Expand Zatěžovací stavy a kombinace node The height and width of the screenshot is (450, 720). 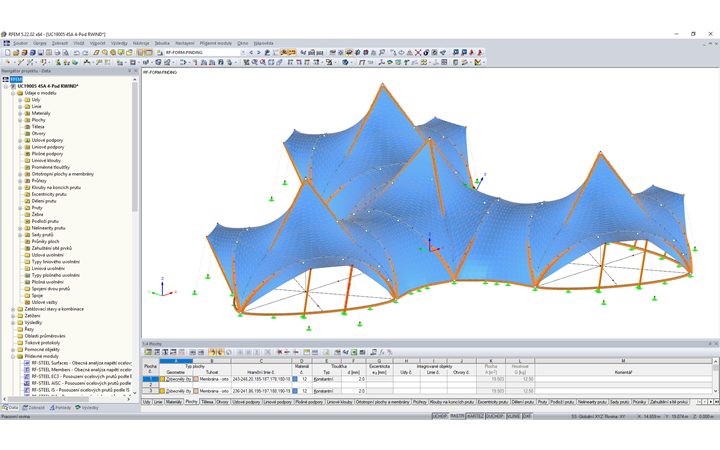(13, 309)
